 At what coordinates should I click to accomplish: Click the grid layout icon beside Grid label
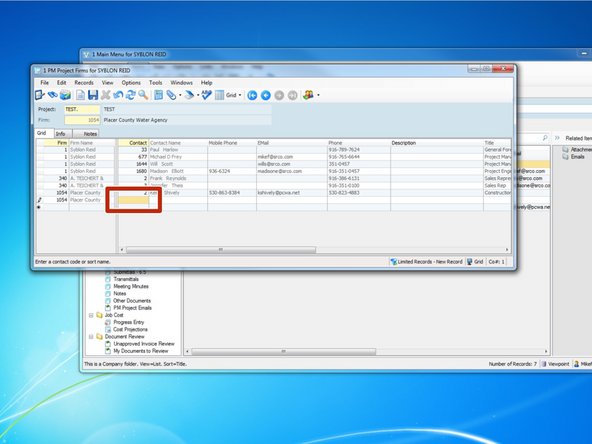coord(219,95)
